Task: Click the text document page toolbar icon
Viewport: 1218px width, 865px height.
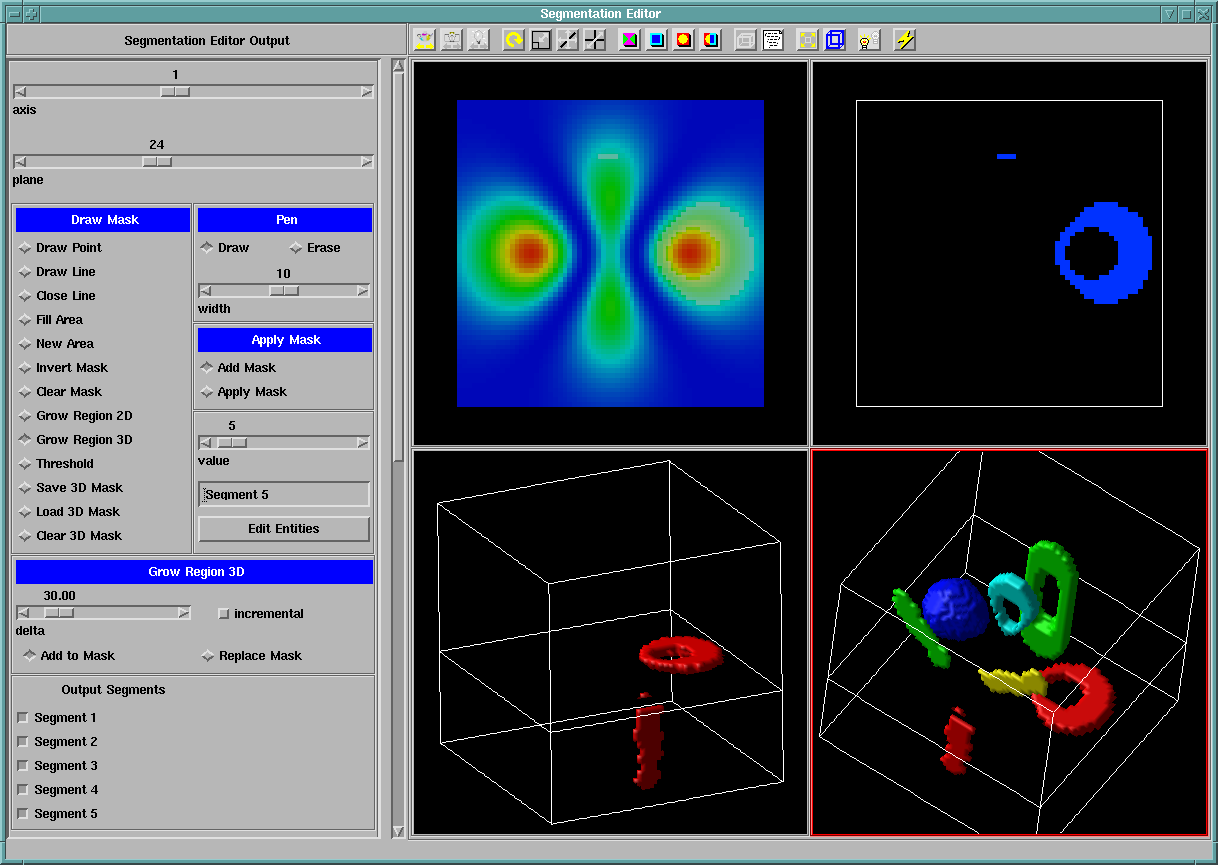Action: click(773, 40)
